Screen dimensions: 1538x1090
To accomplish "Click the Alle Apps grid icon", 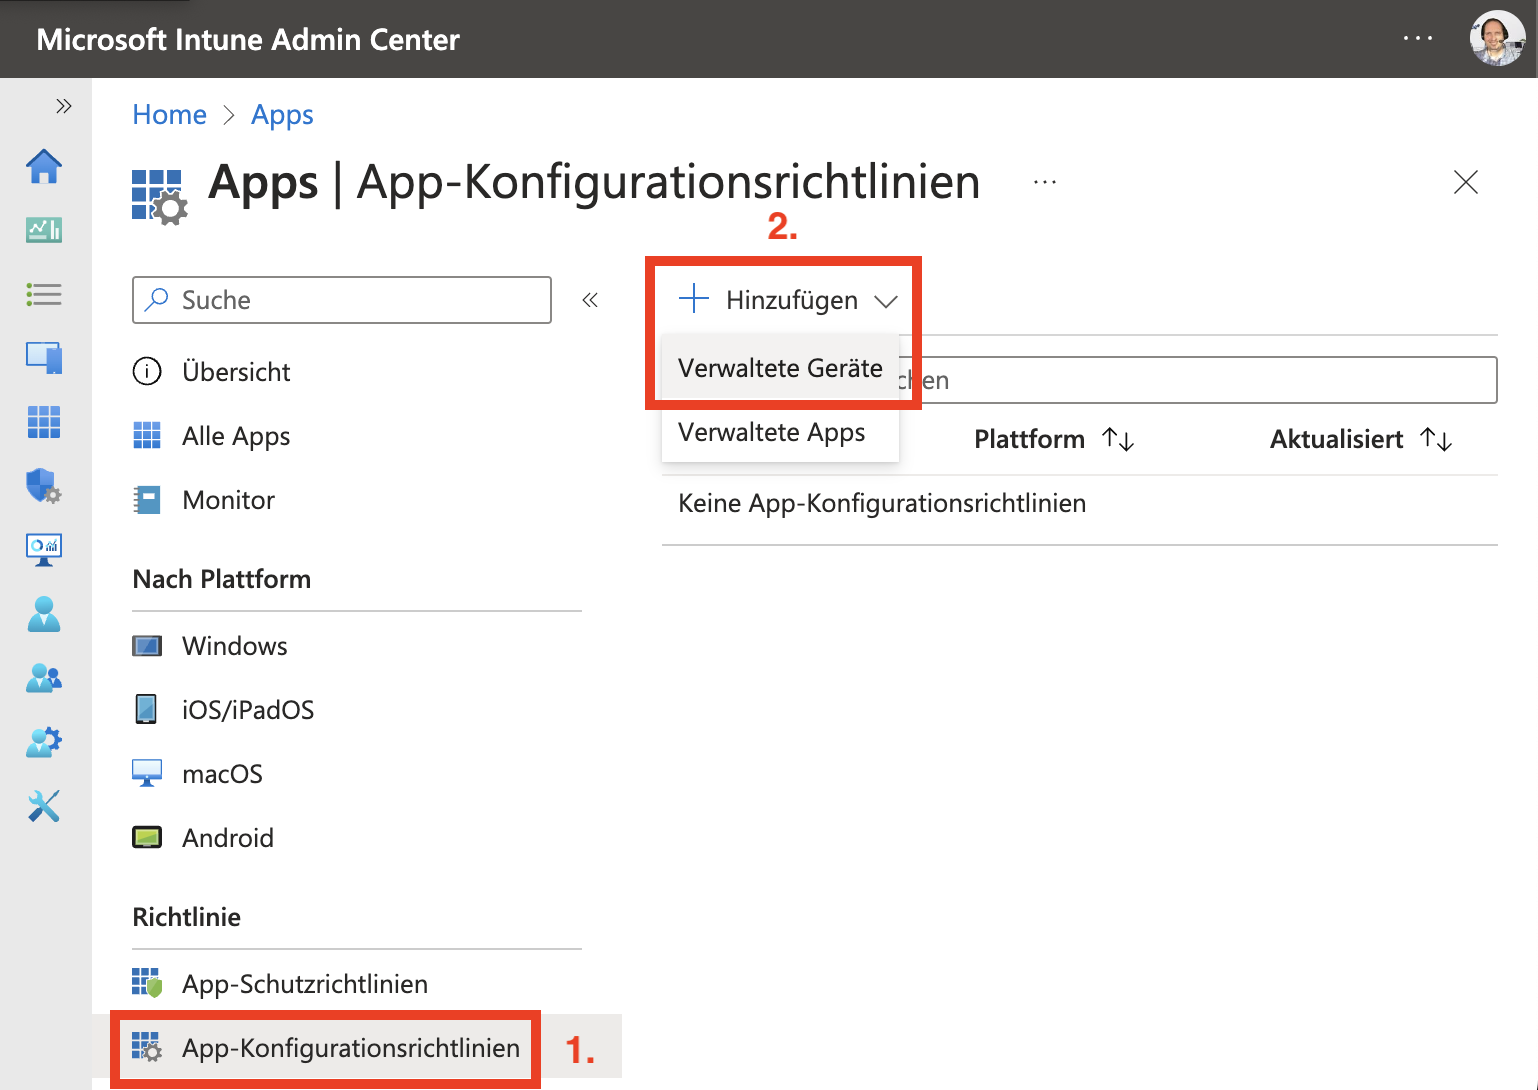I will click(147, 436).
